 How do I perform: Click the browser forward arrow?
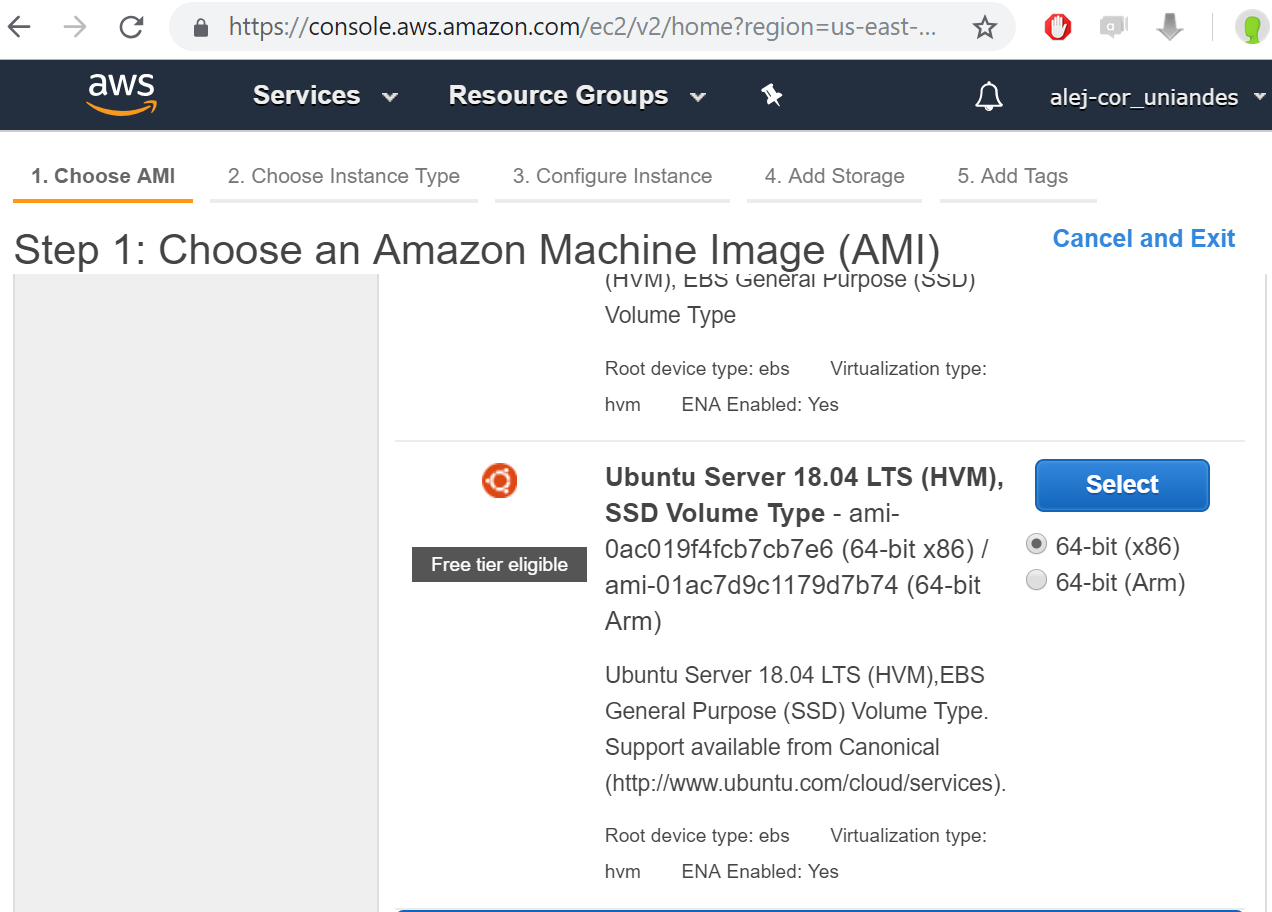point(75,27)
